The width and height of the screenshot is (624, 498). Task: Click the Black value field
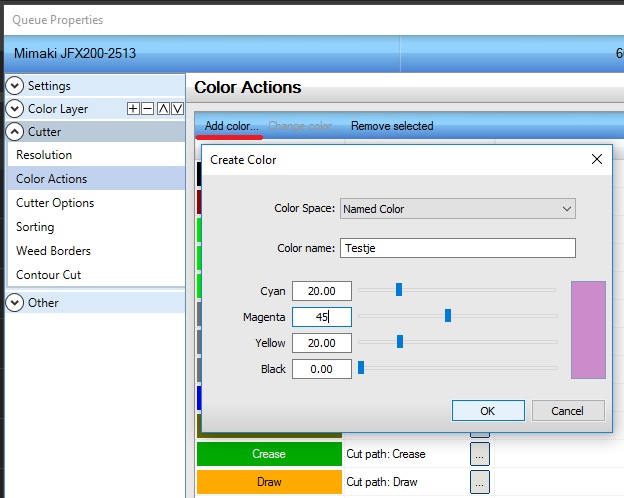(322, 369)
